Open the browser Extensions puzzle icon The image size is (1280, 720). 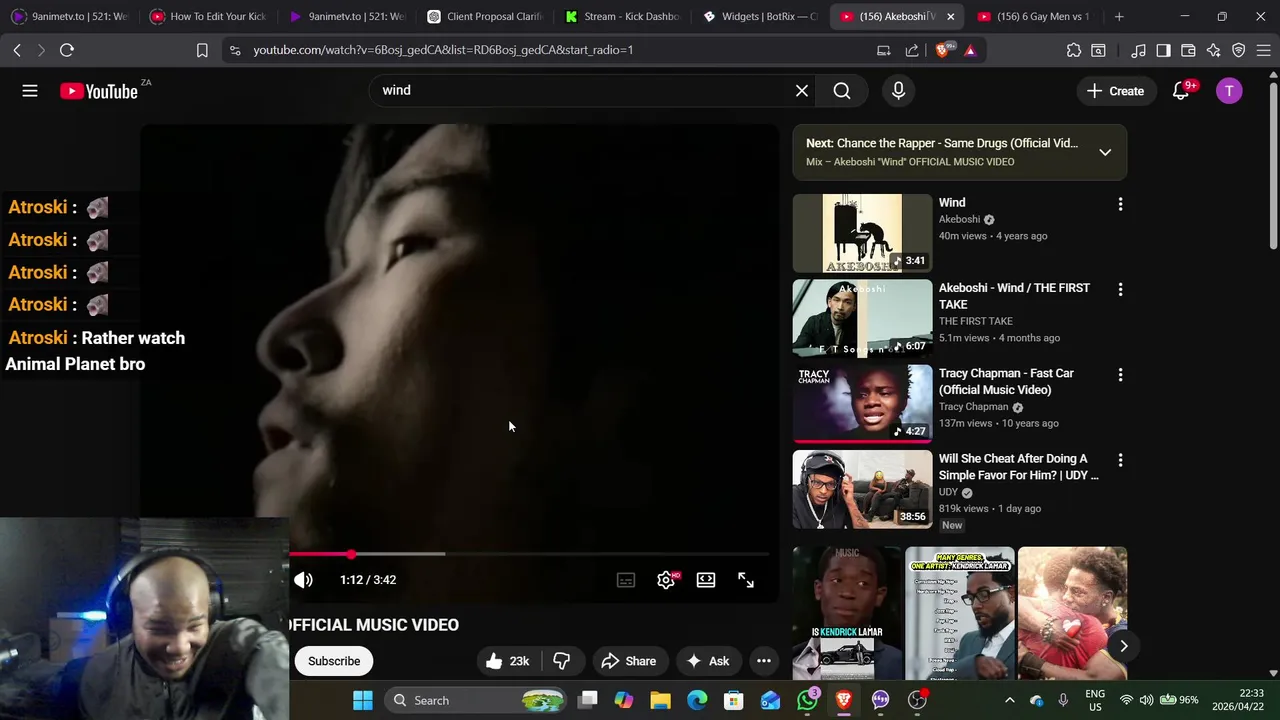[x=1073, y=50]
